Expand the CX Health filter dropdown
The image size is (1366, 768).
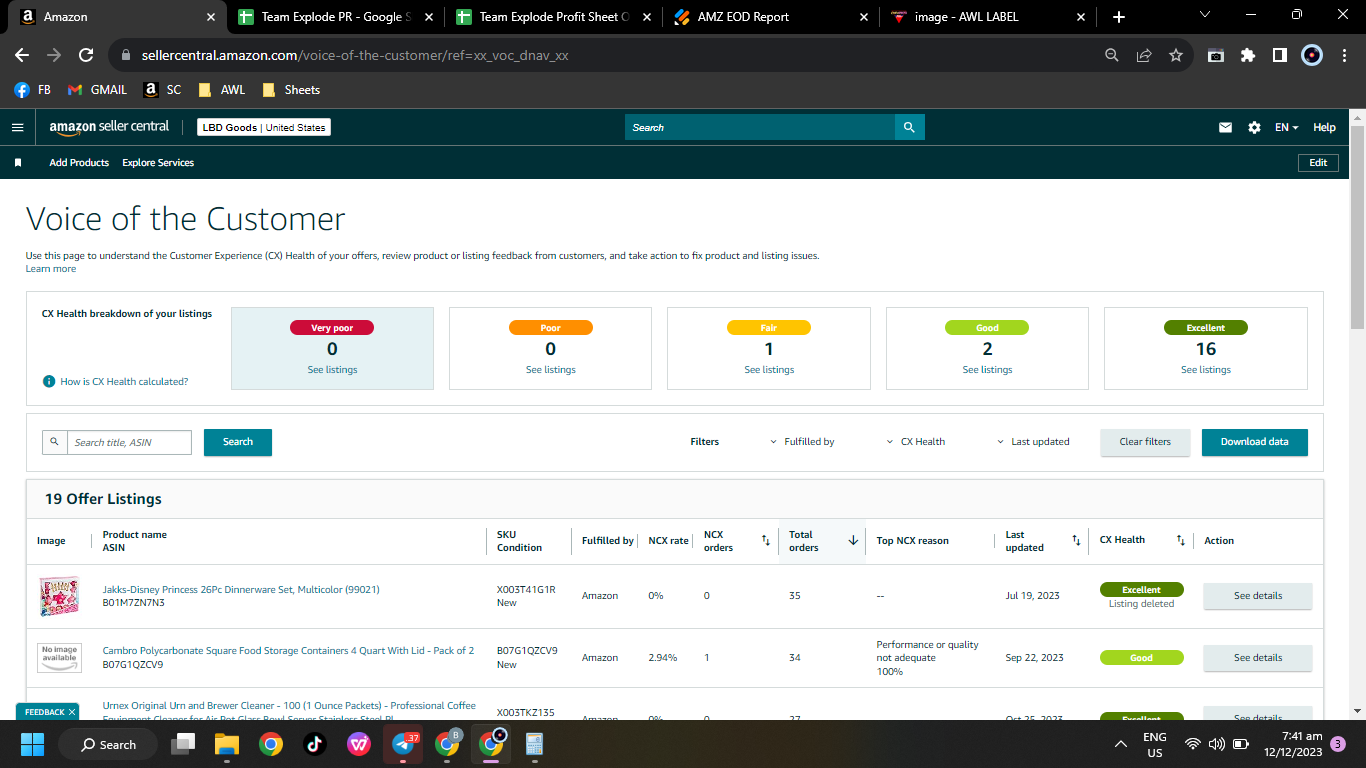[916, 442]
